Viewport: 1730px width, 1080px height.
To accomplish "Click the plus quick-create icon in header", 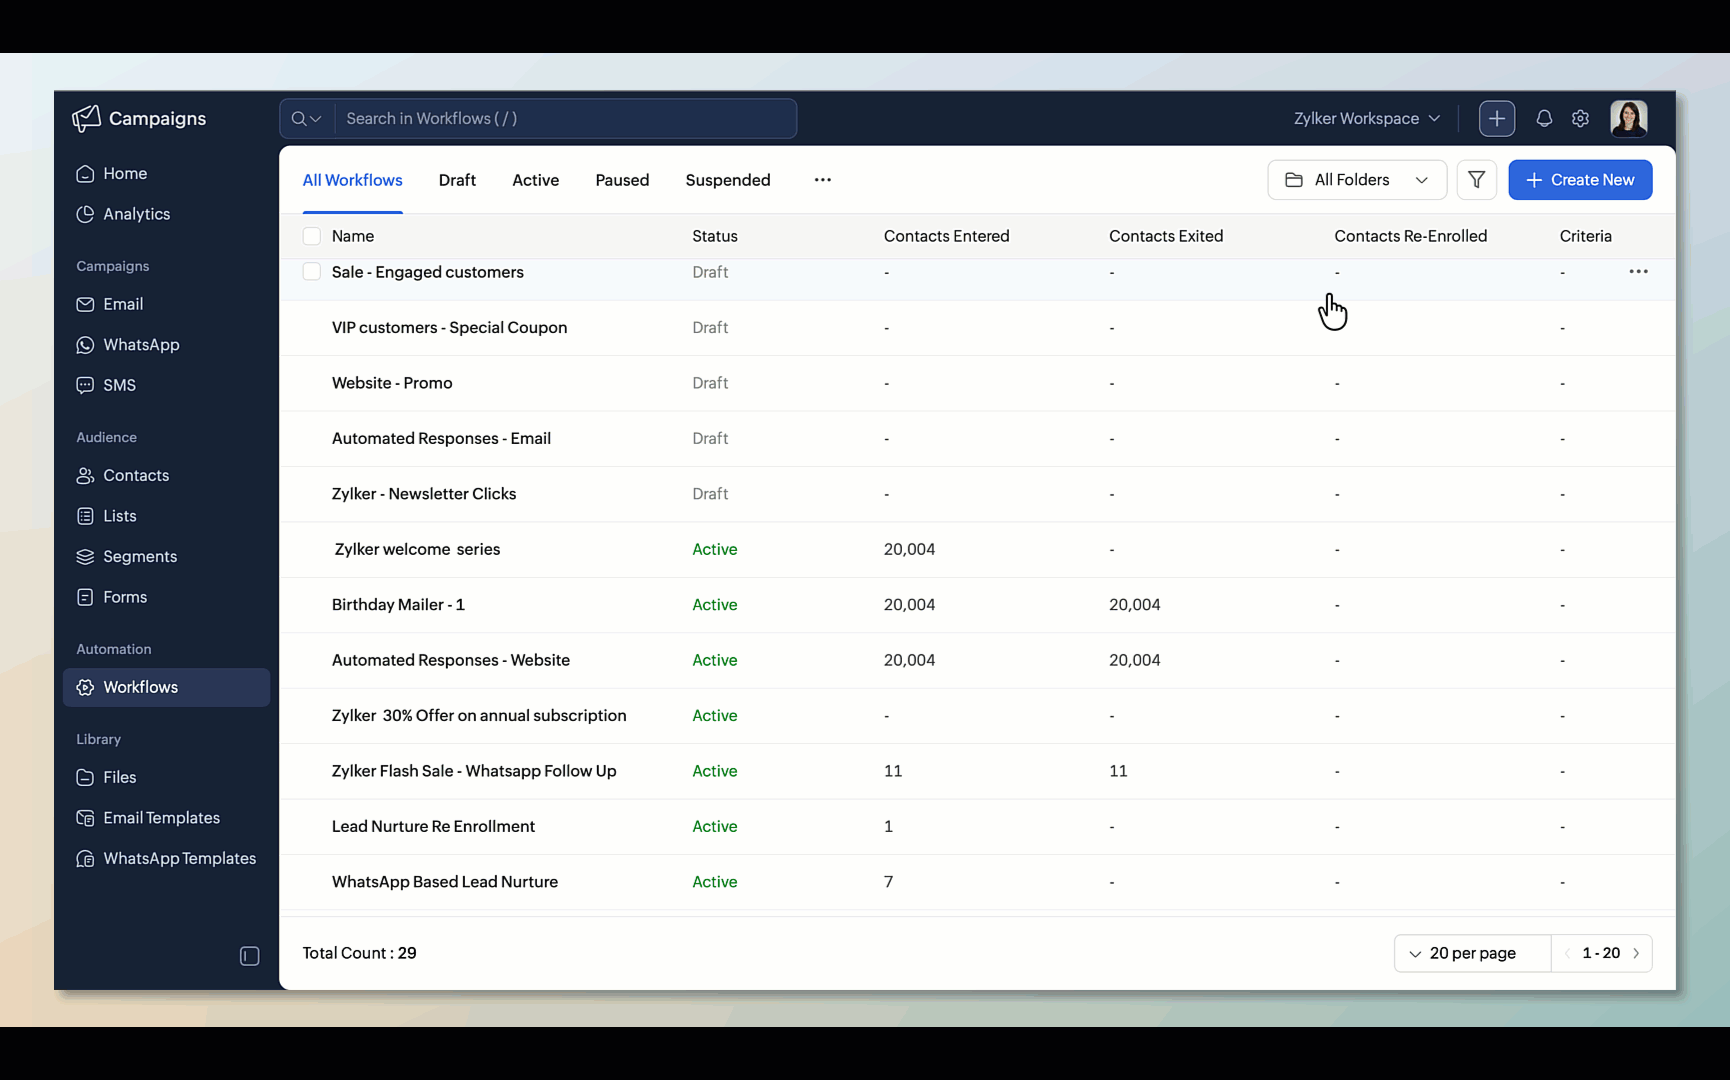I will [1497, 118].
